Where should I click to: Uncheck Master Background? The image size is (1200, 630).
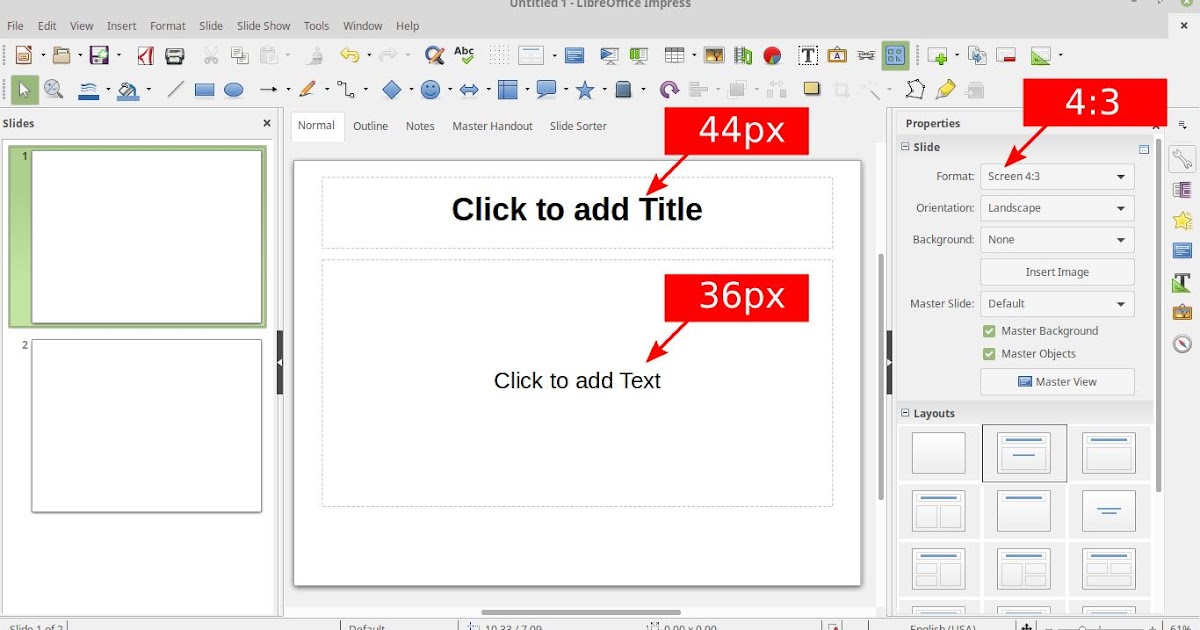coord(989,330)
